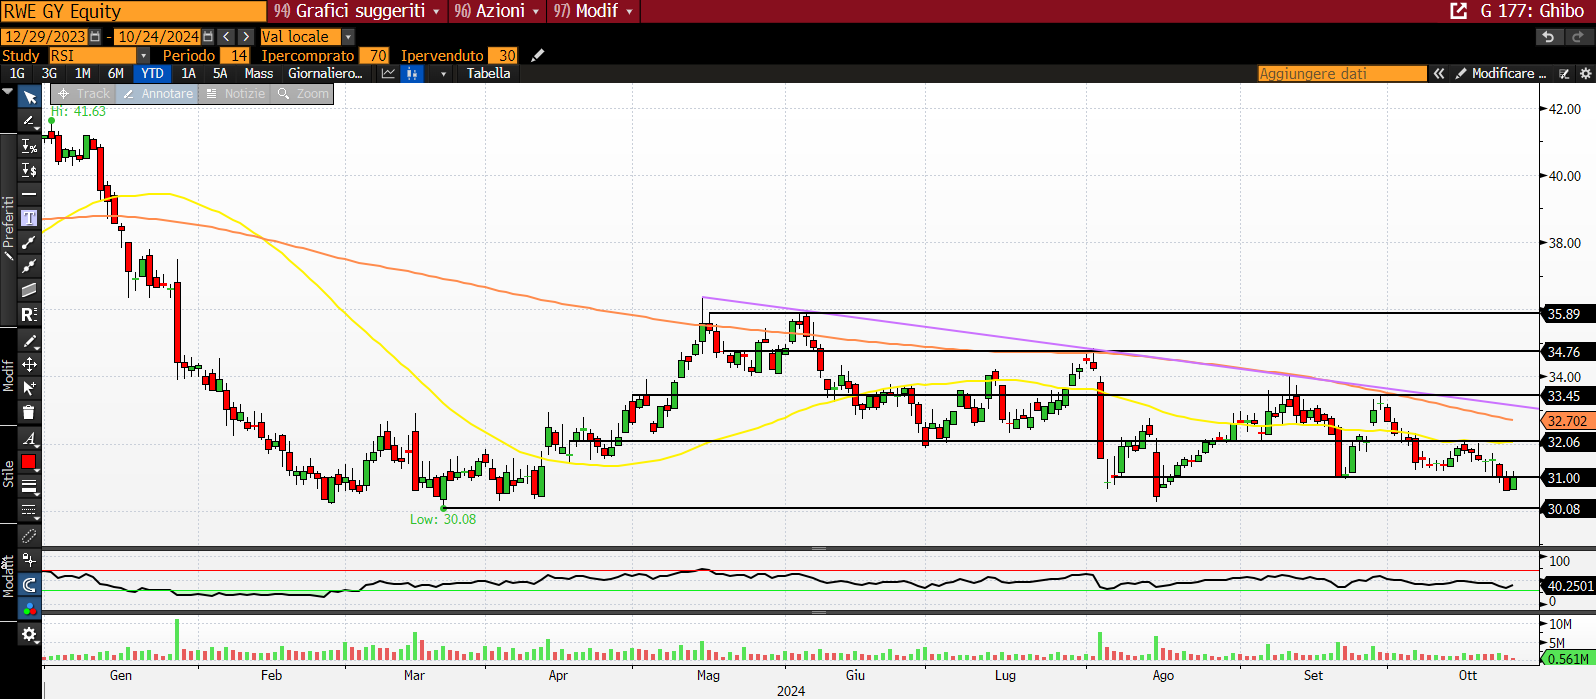The height and width of the screenshot is (699, 1596).
Task: Select the 5A time range
Action: tap(220, 73)
